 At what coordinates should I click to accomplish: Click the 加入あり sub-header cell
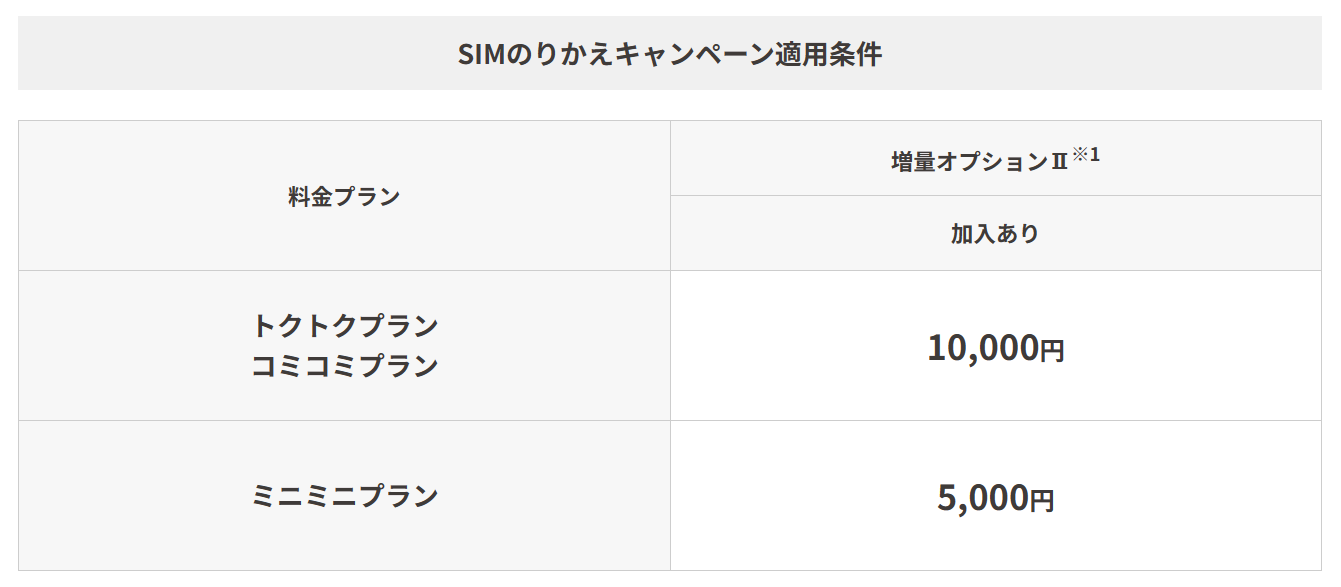[x=996, y=233]
